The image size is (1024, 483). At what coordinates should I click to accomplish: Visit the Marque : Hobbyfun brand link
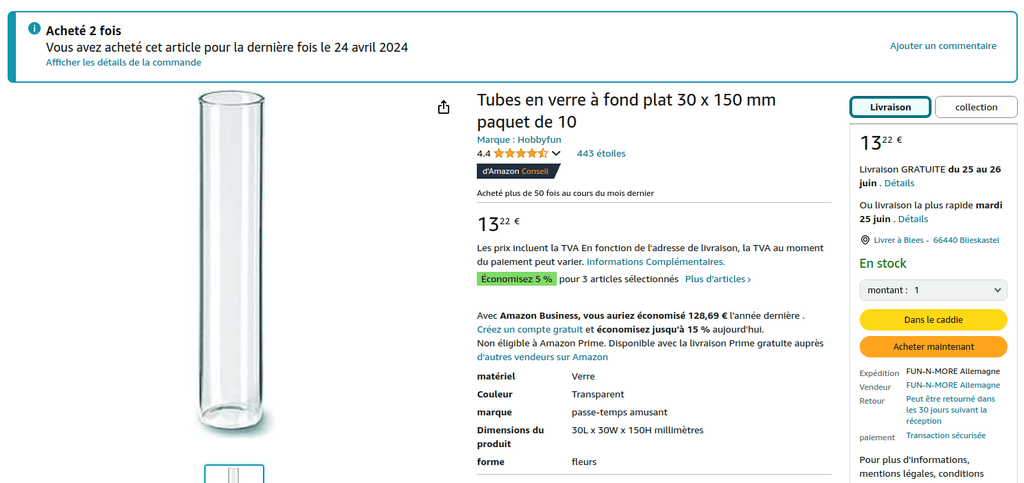[519, 140]
